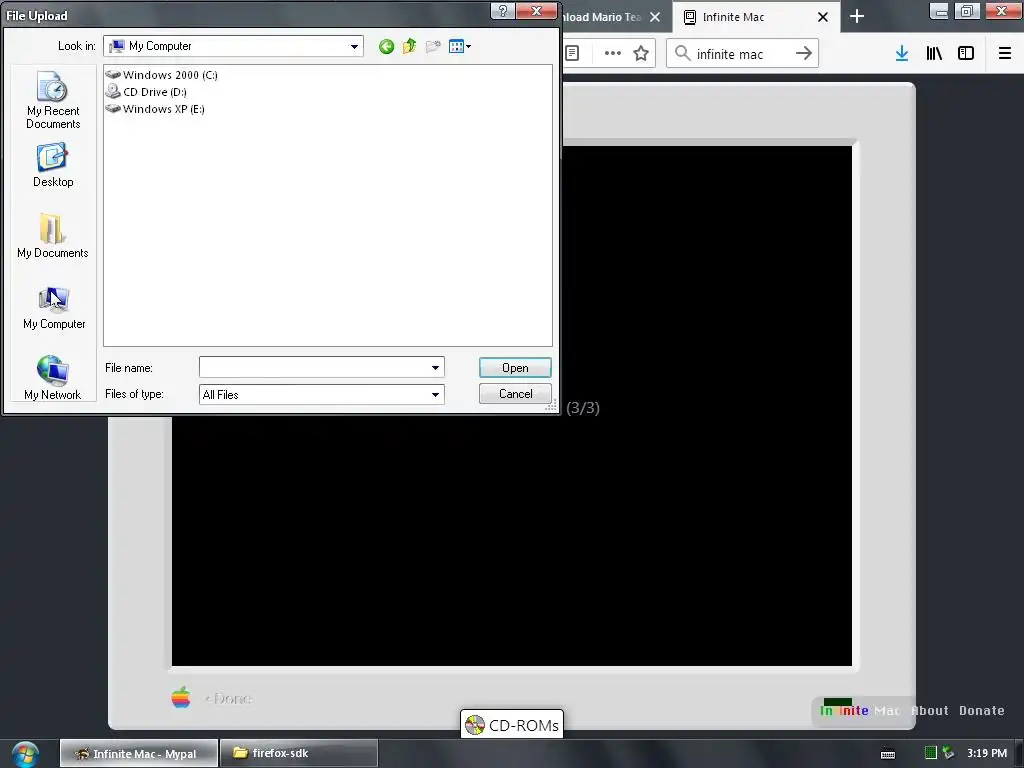Click the Infinite Mac logo link
The image size is (1024, 768).
coord(859,710)
